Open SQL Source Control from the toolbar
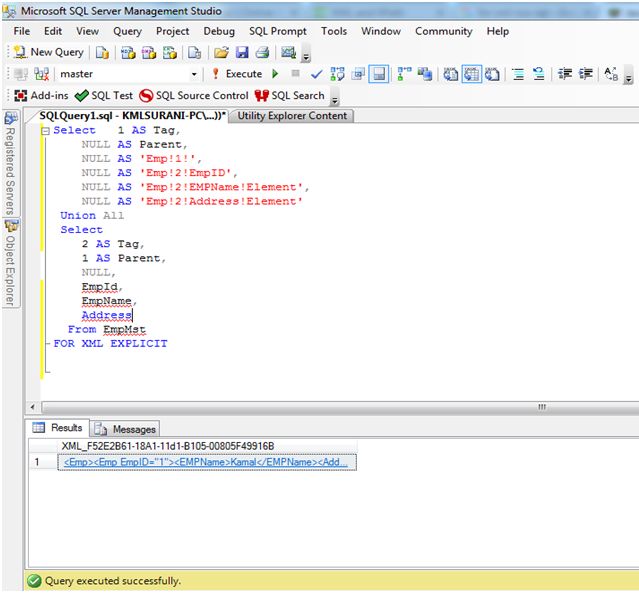Image resolution: width=639 pixels, height=593 pixels. 194,96
